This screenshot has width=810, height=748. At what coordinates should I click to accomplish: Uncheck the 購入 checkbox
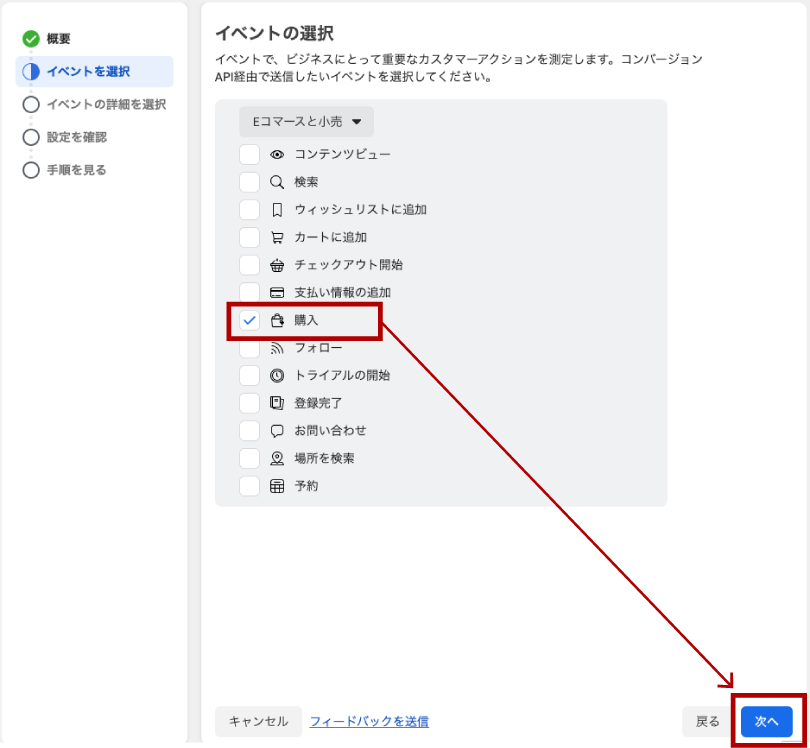[251, 320]
